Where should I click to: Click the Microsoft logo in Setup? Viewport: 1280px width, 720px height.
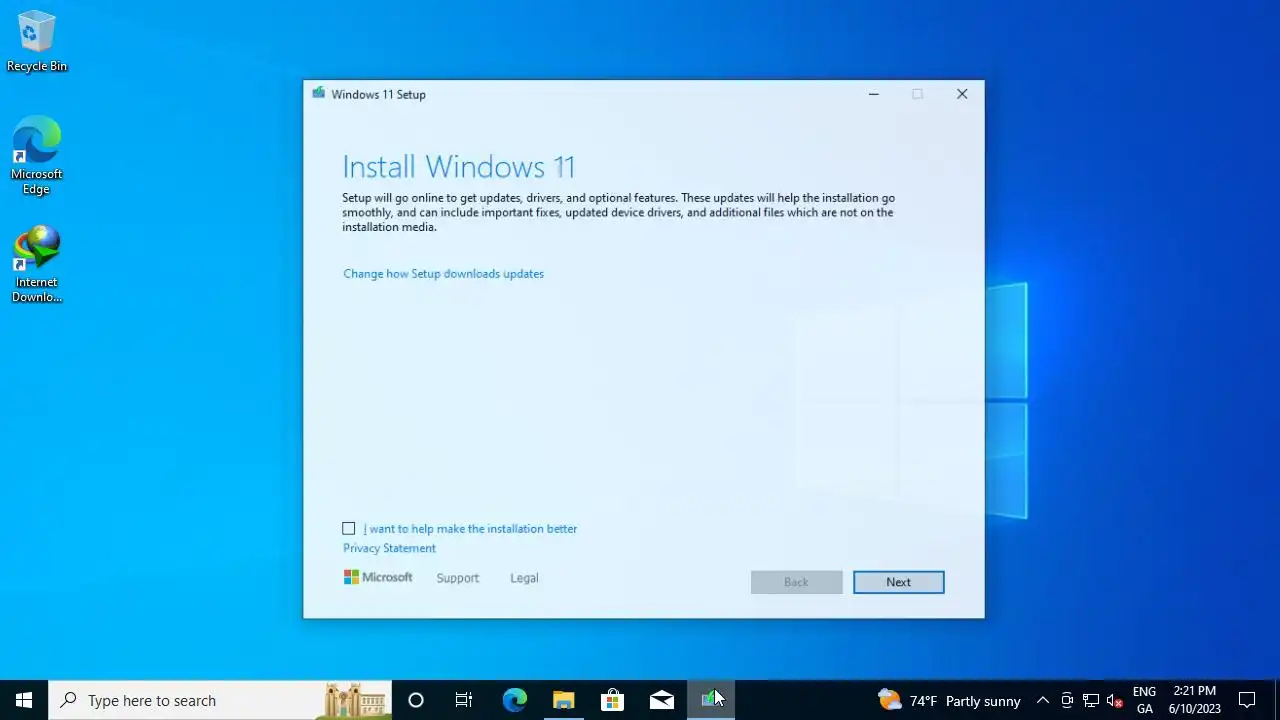378,577
